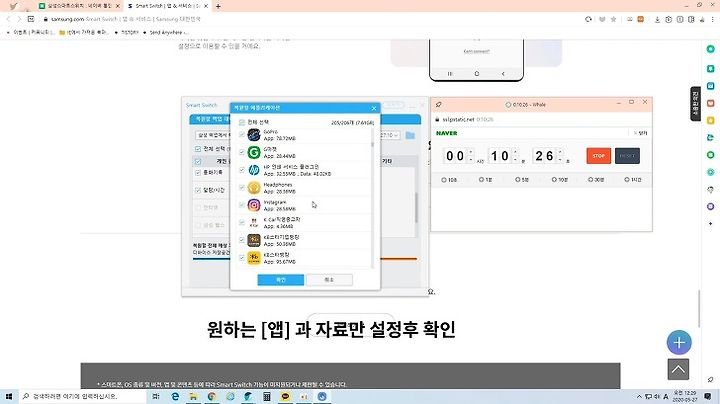Click the blue plus floating button
The width and height of the screenshot is (720, 404).
(679, 342)
